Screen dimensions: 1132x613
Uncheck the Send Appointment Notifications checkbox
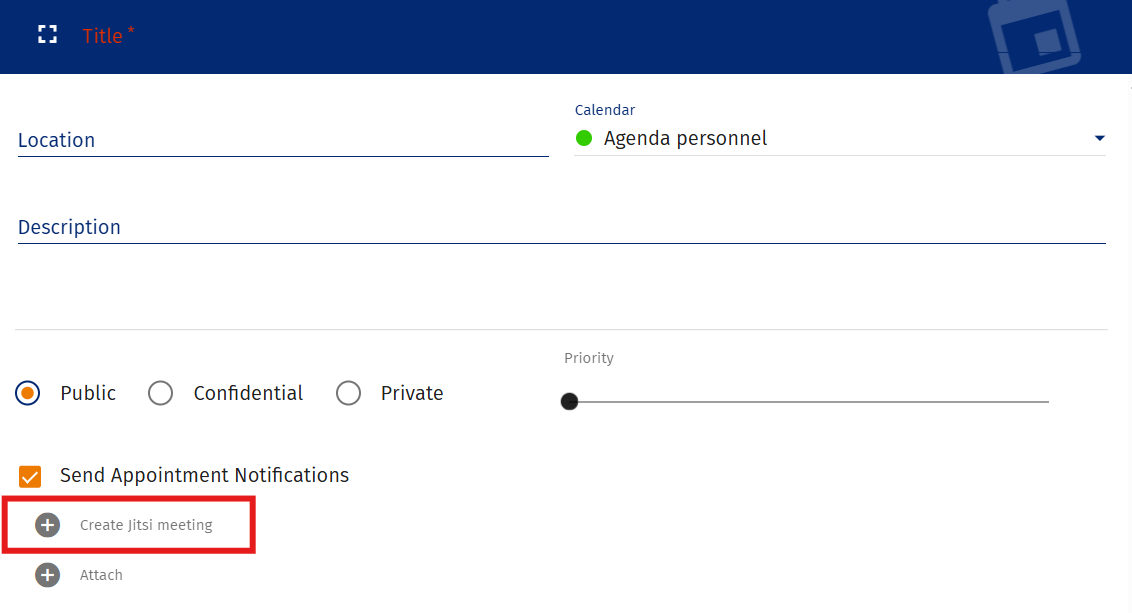pos(30,476)
